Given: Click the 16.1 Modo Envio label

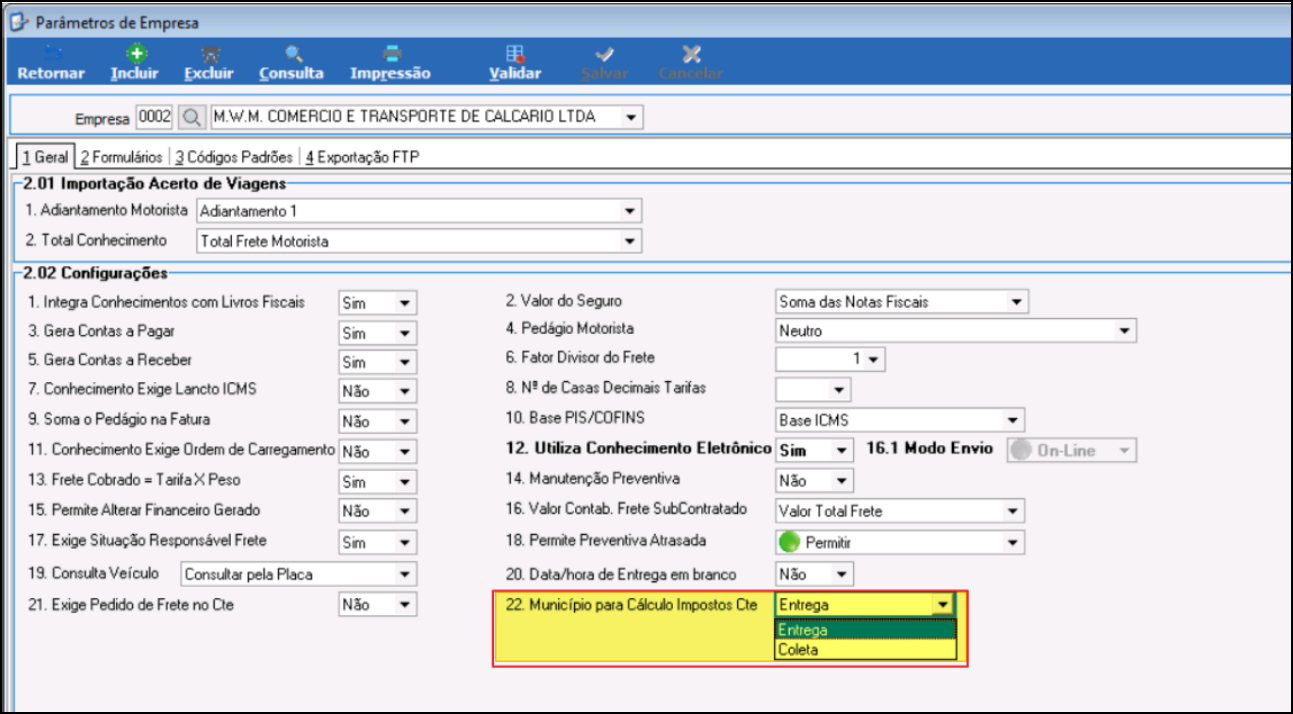Looking at the screenshot, I should click(x=929, y=448).
